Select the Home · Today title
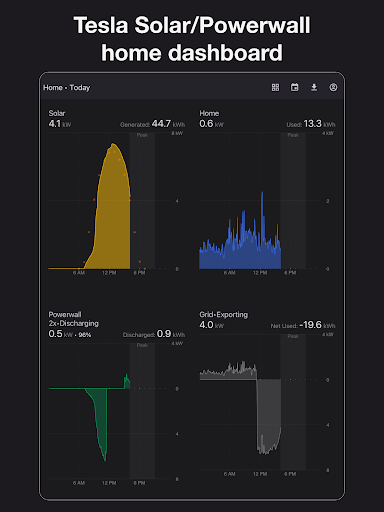Screen dimensions: 384x512 point(67,88)
